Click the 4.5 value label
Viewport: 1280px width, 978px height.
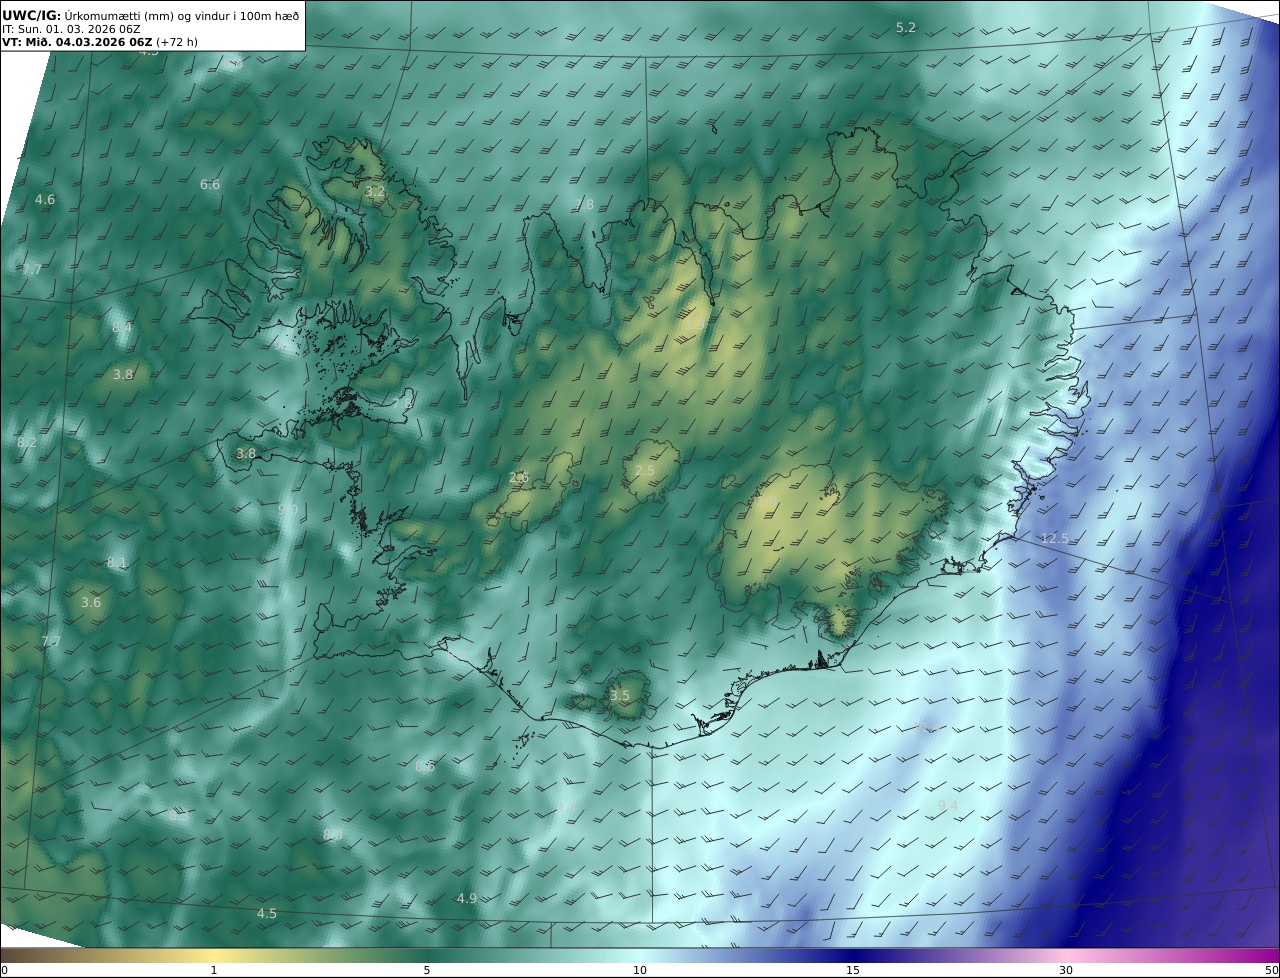[x=267, y=914]
